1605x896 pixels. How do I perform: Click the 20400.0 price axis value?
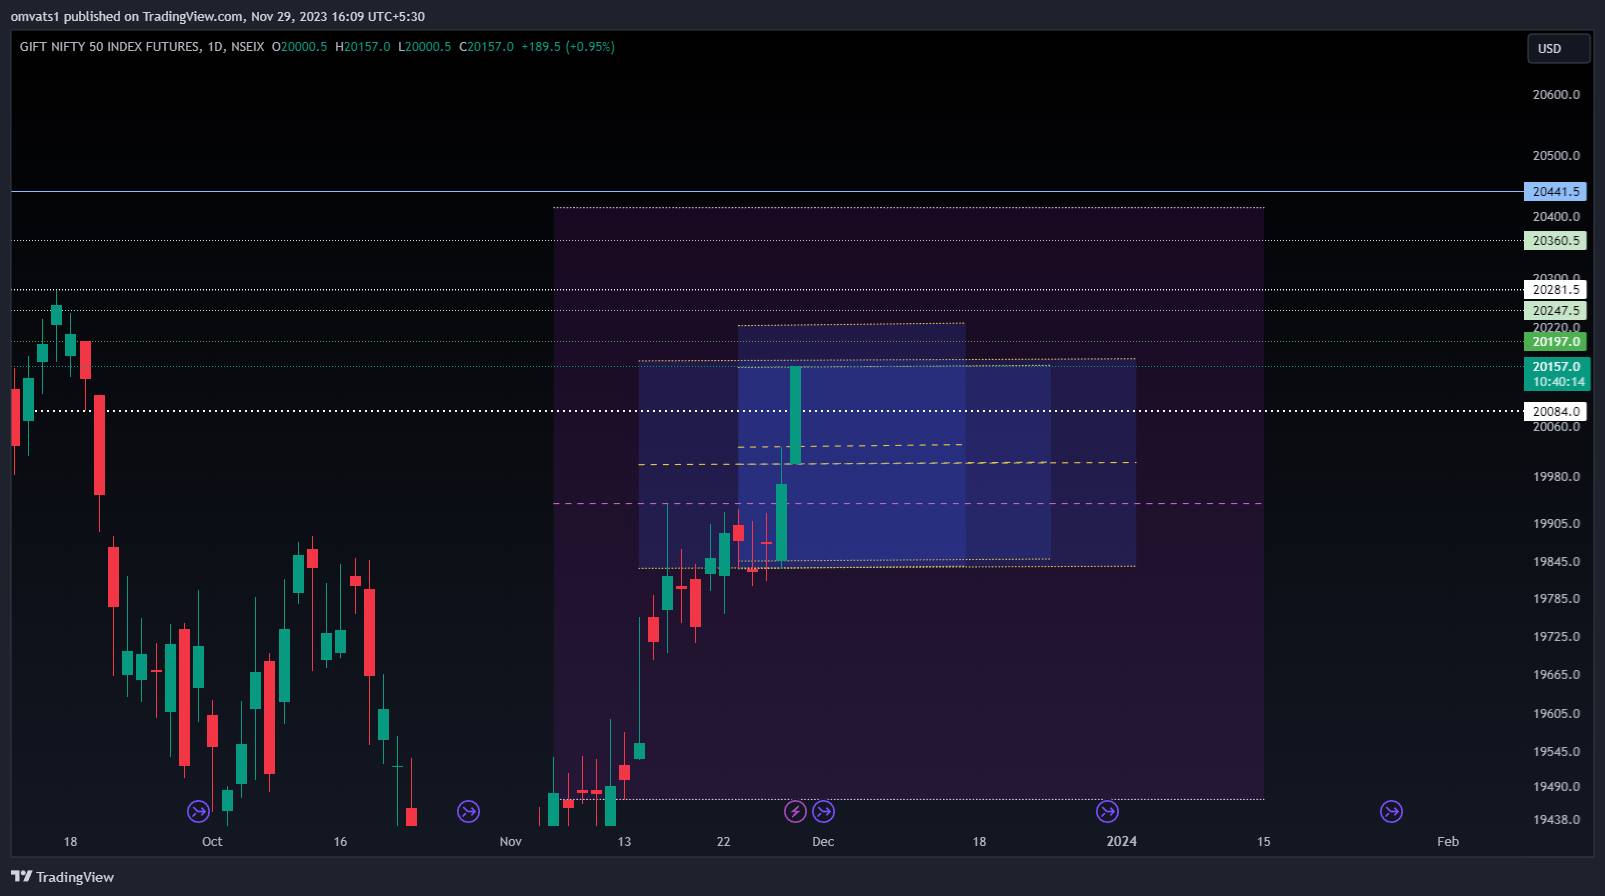[x=1556, y=217]
